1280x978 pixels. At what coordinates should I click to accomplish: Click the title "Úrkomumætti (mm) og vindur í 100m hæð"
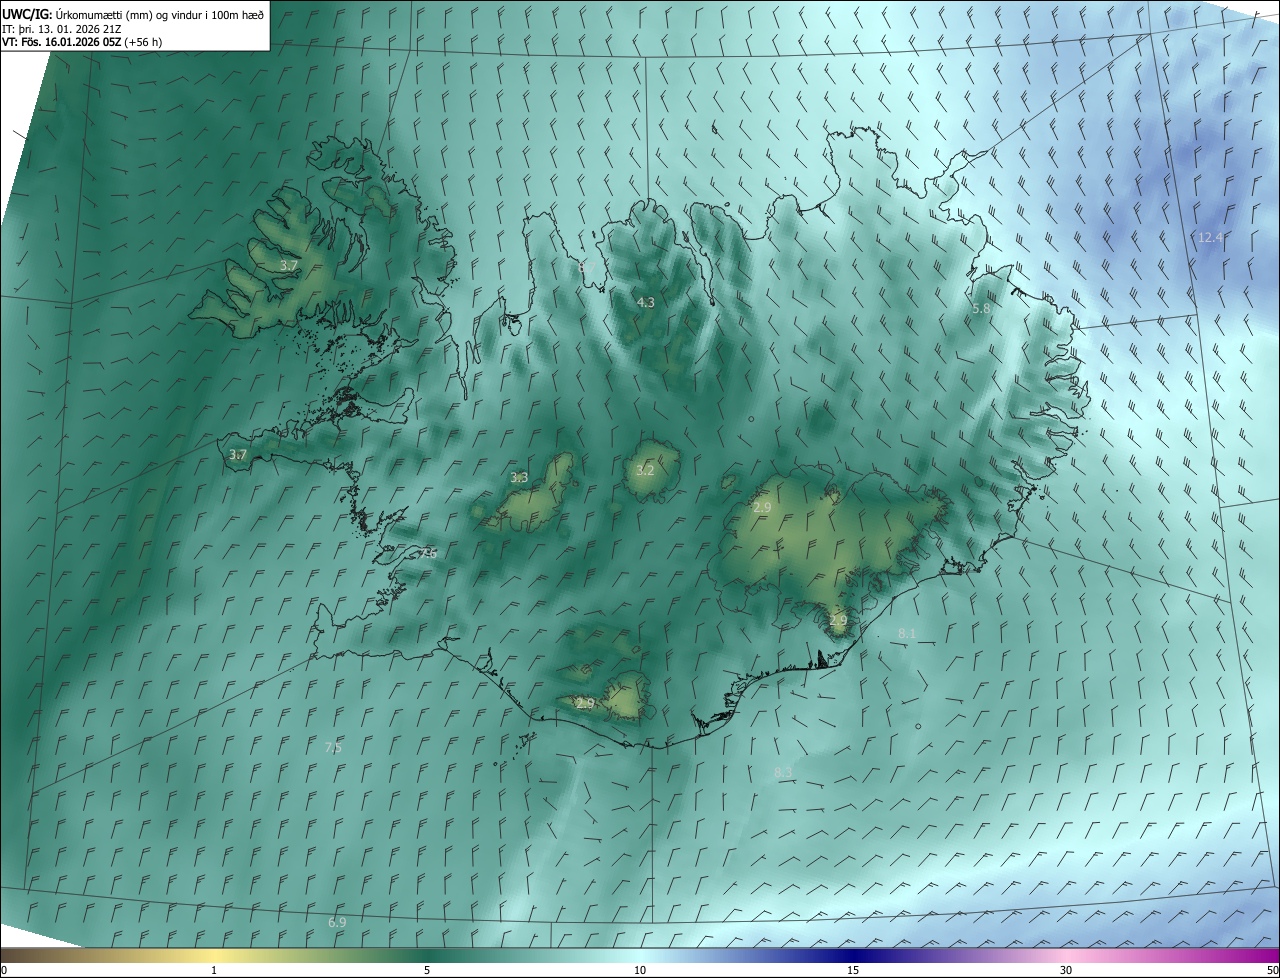[x=158, y=14]
